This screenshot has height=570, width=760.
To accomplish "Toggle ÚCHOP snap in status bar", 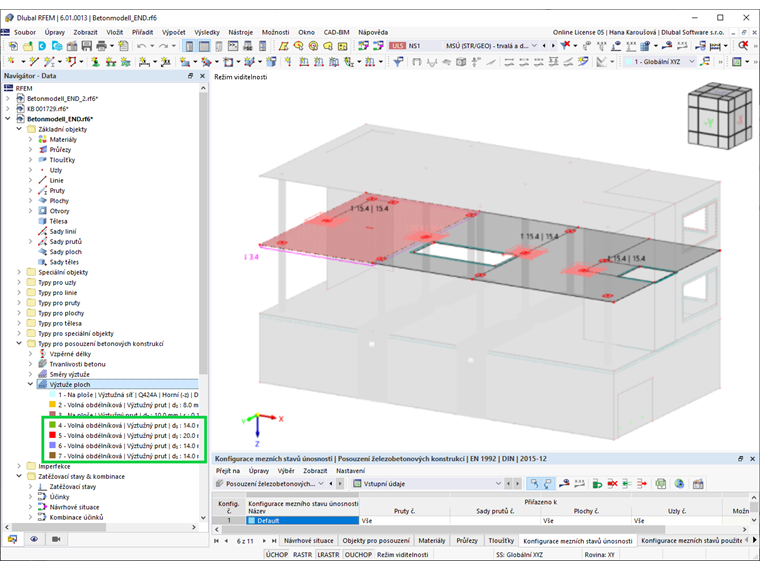I will [x=277, y=554].
